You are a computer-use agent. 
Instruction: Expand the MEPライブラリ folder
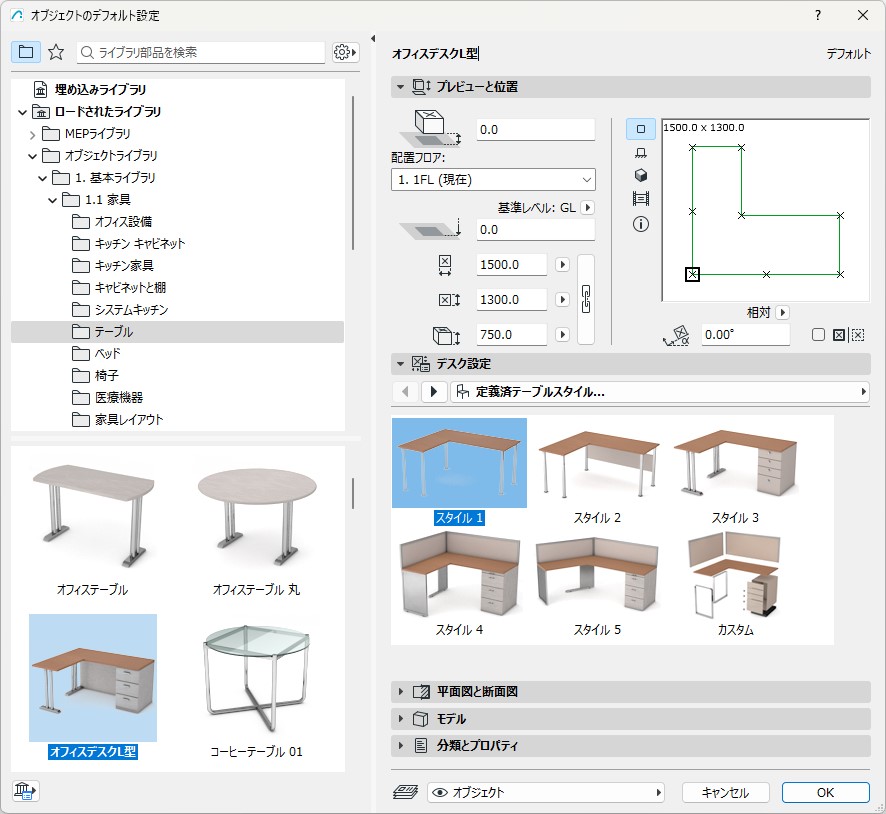tap(32, 134)
